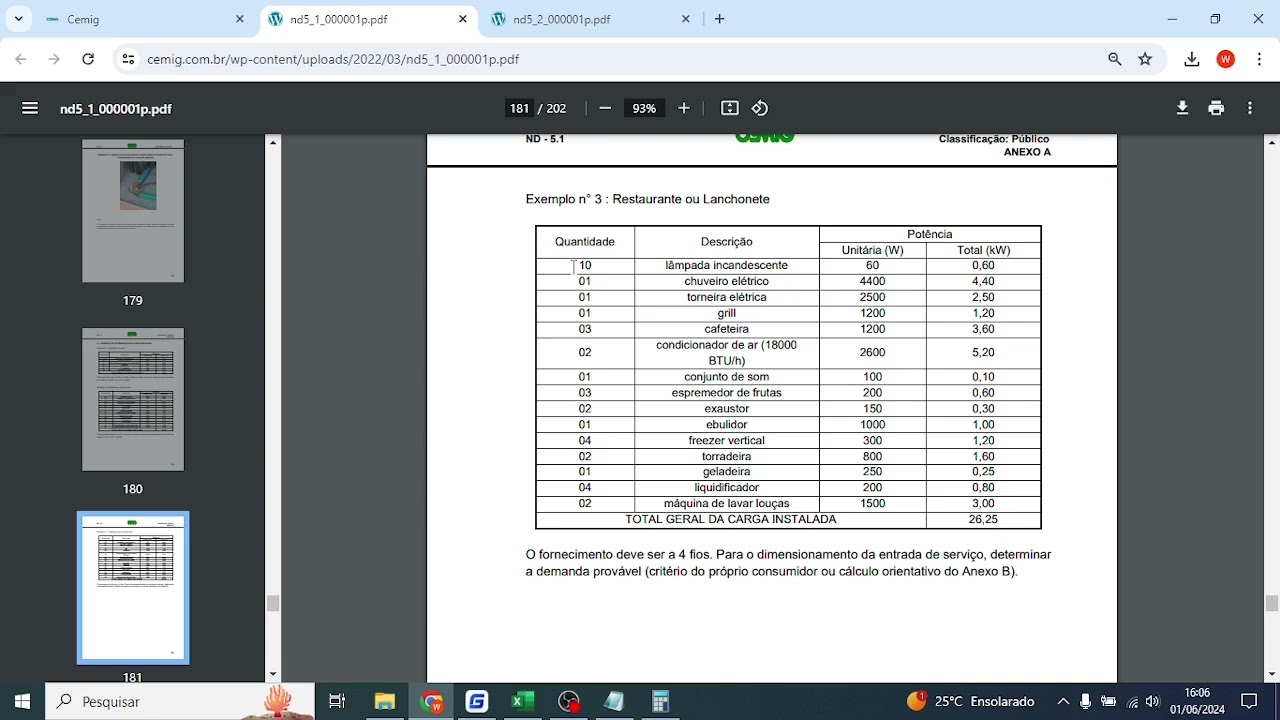
Task: Click the weather widget 25°C Ensolarado
Action: coord(970,701)
